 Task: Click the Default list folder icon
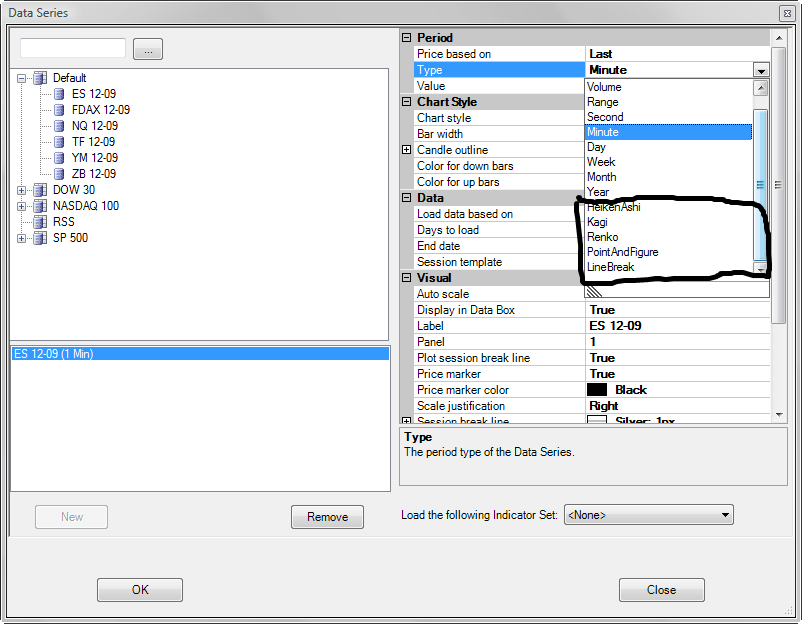click(40, 78)
